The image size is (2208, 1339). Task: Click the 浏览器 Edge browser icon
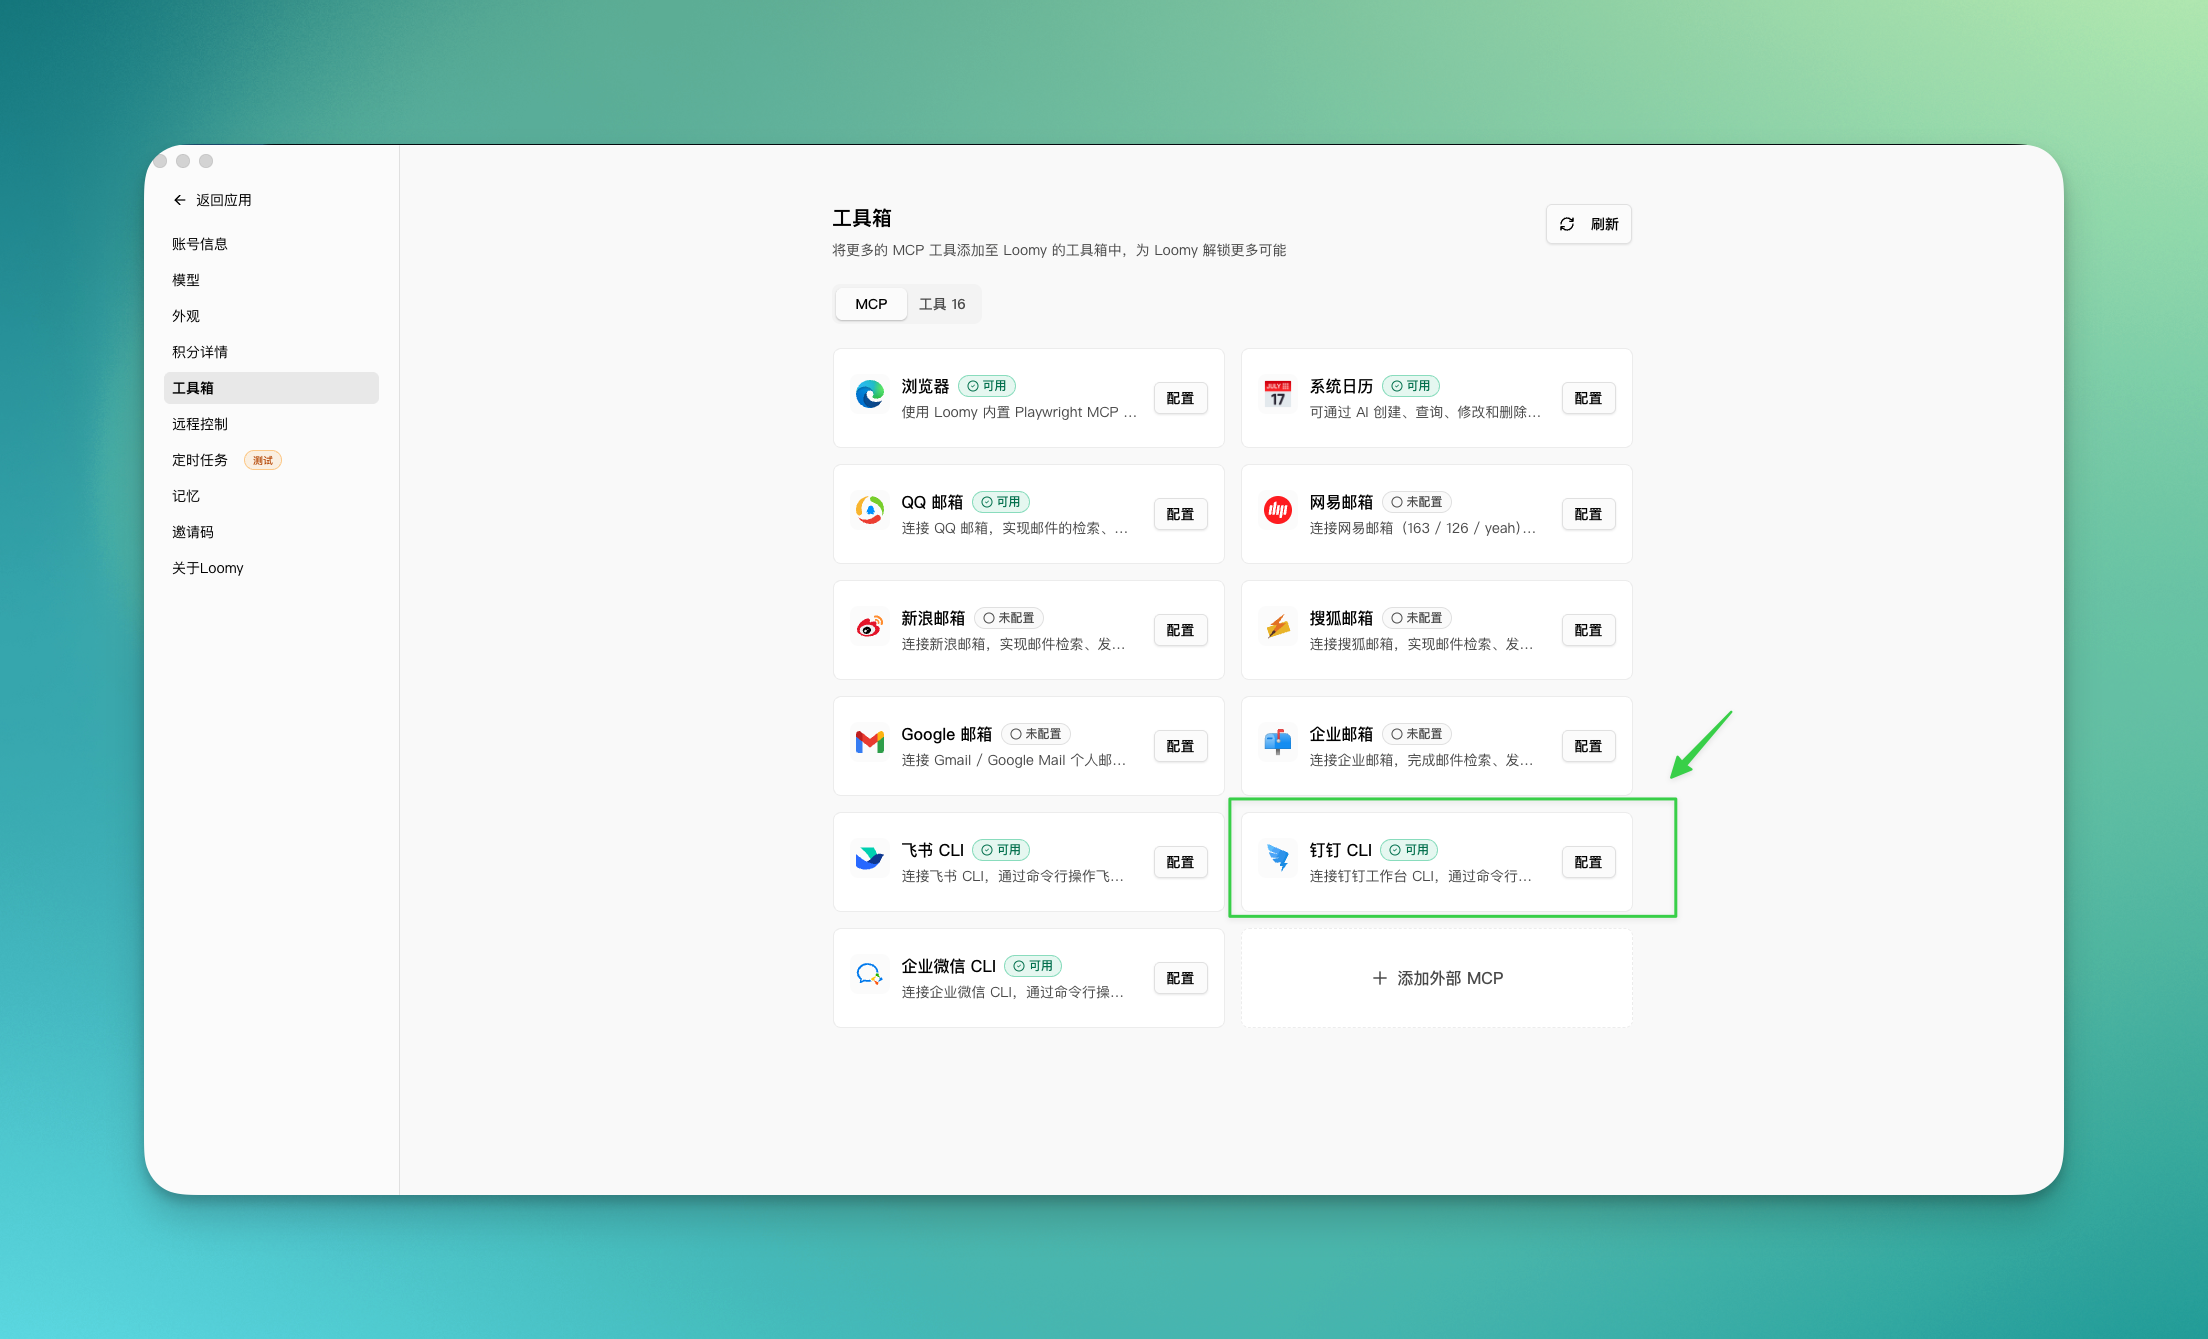pyautogui.click(x=869, y=392)
